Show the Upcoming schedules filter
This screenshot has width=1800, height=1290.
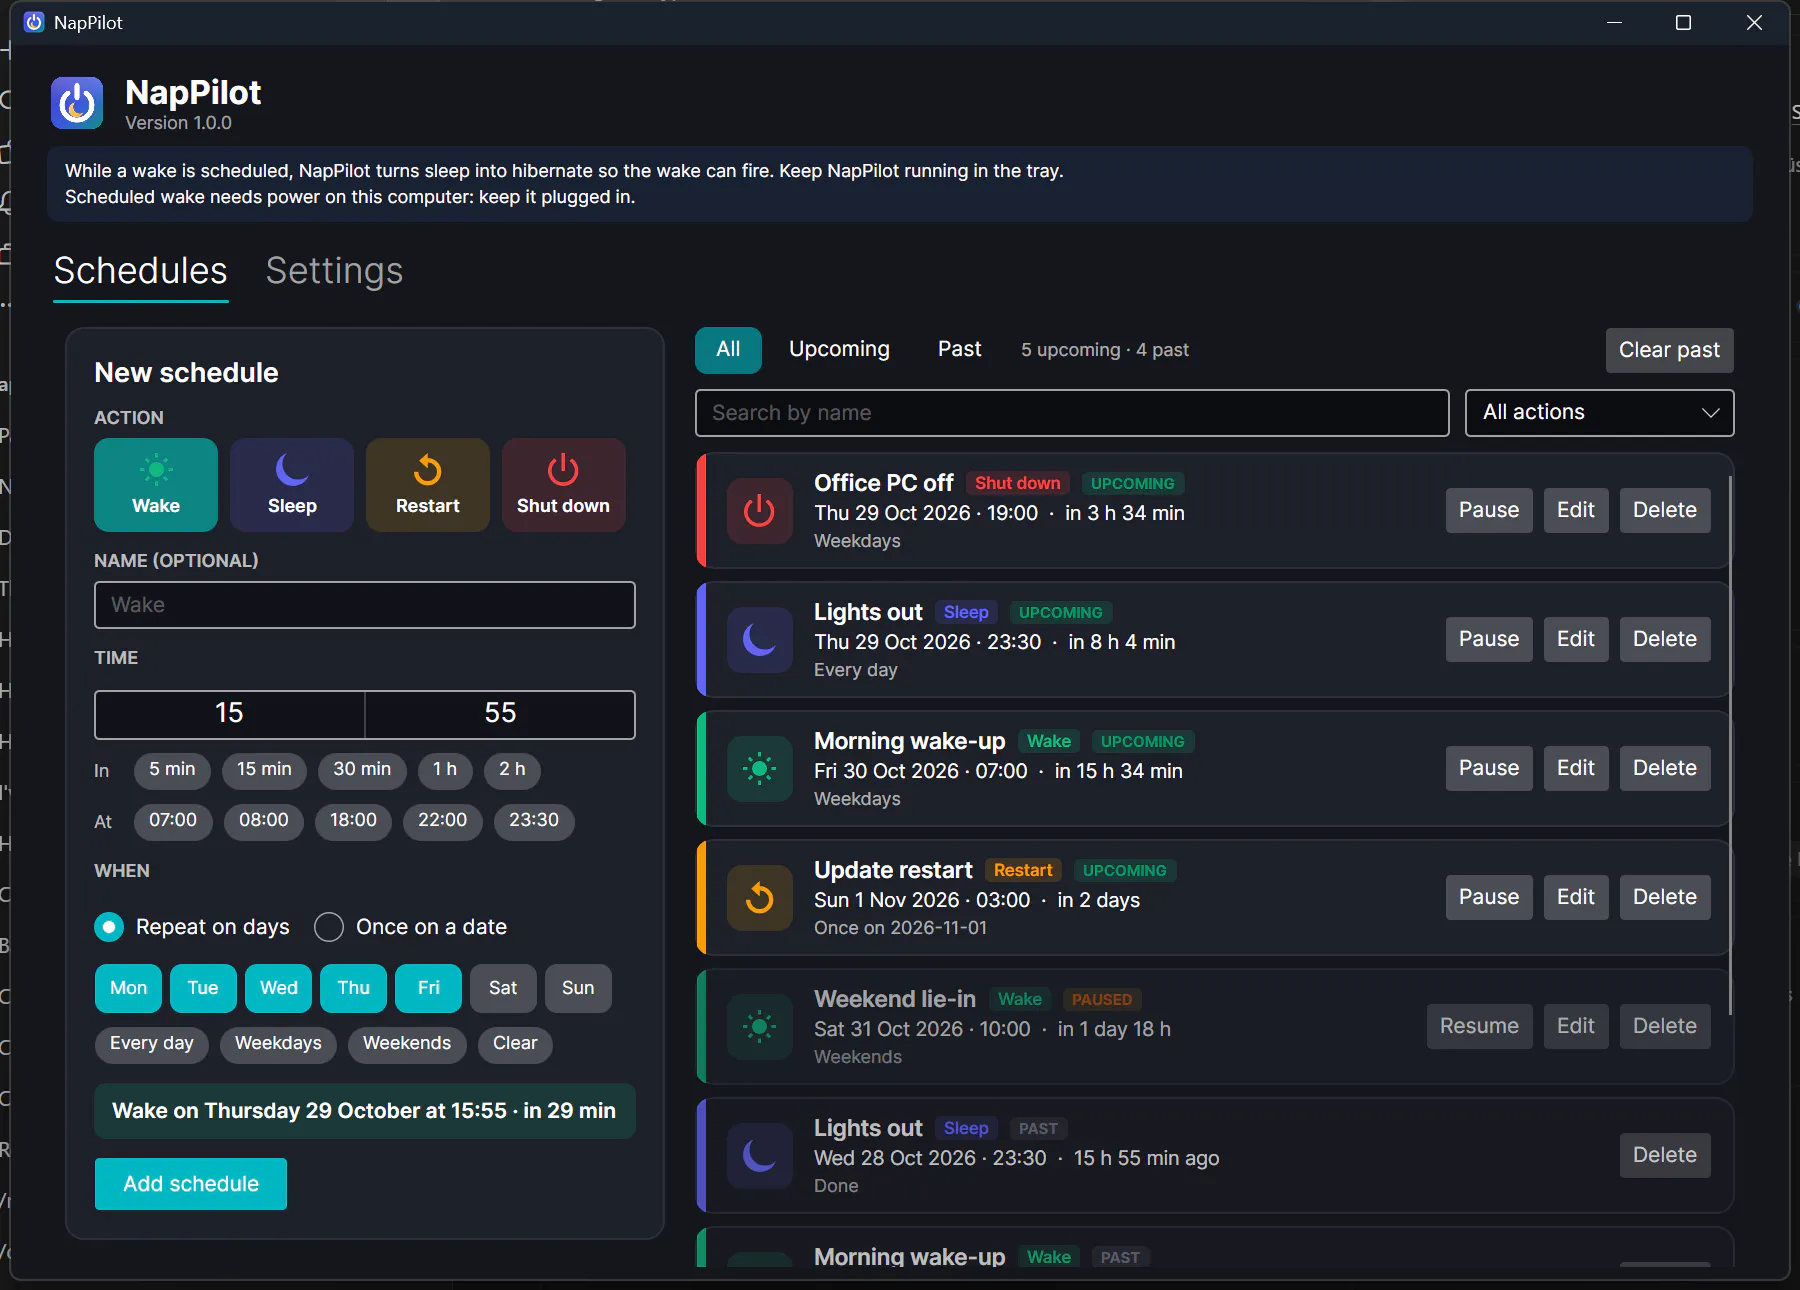point(839,350)
